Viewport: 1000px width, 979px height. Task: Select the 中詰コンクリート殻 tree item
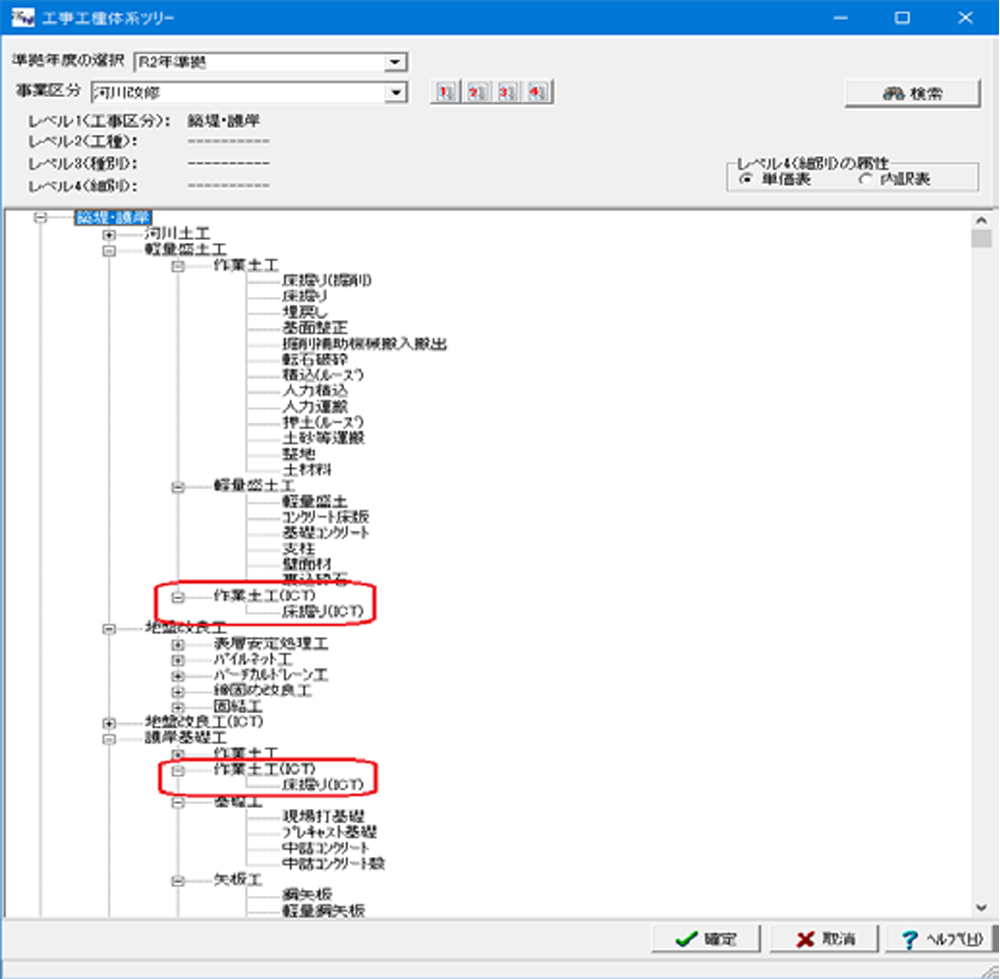click(334, 865)
